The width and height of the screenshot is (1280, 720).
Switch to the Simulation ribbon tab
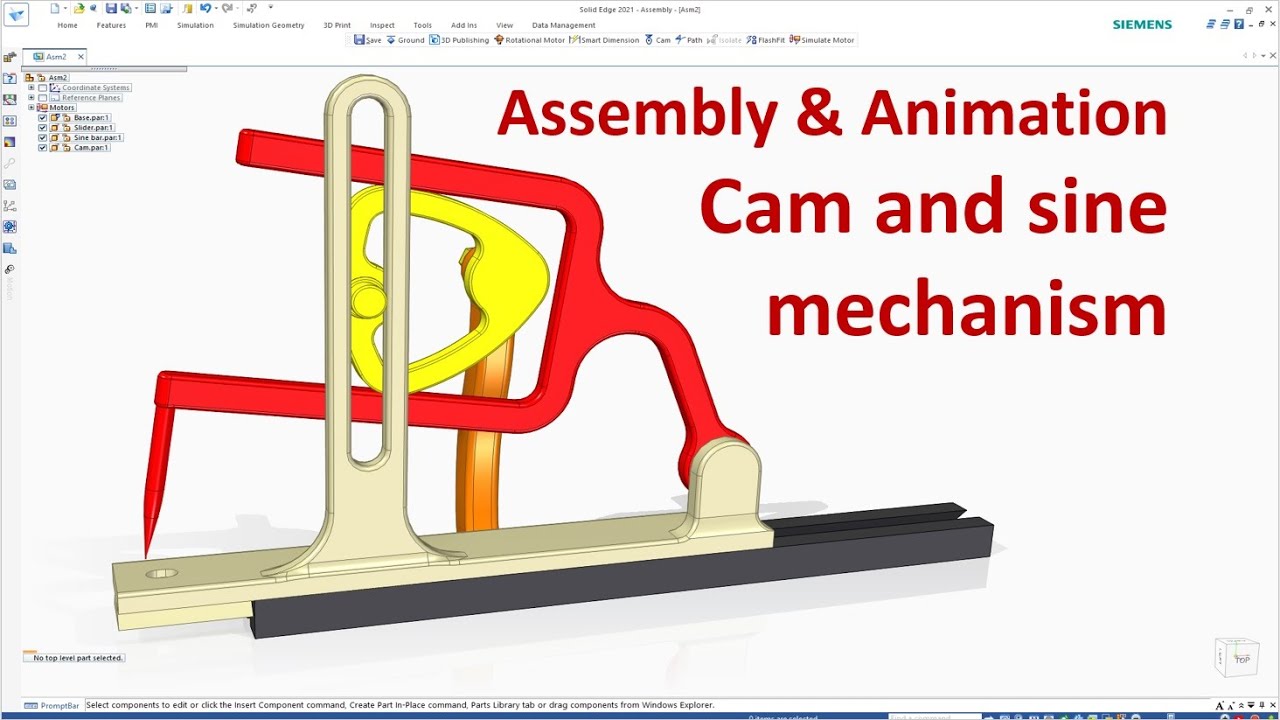tap(195, 25)
